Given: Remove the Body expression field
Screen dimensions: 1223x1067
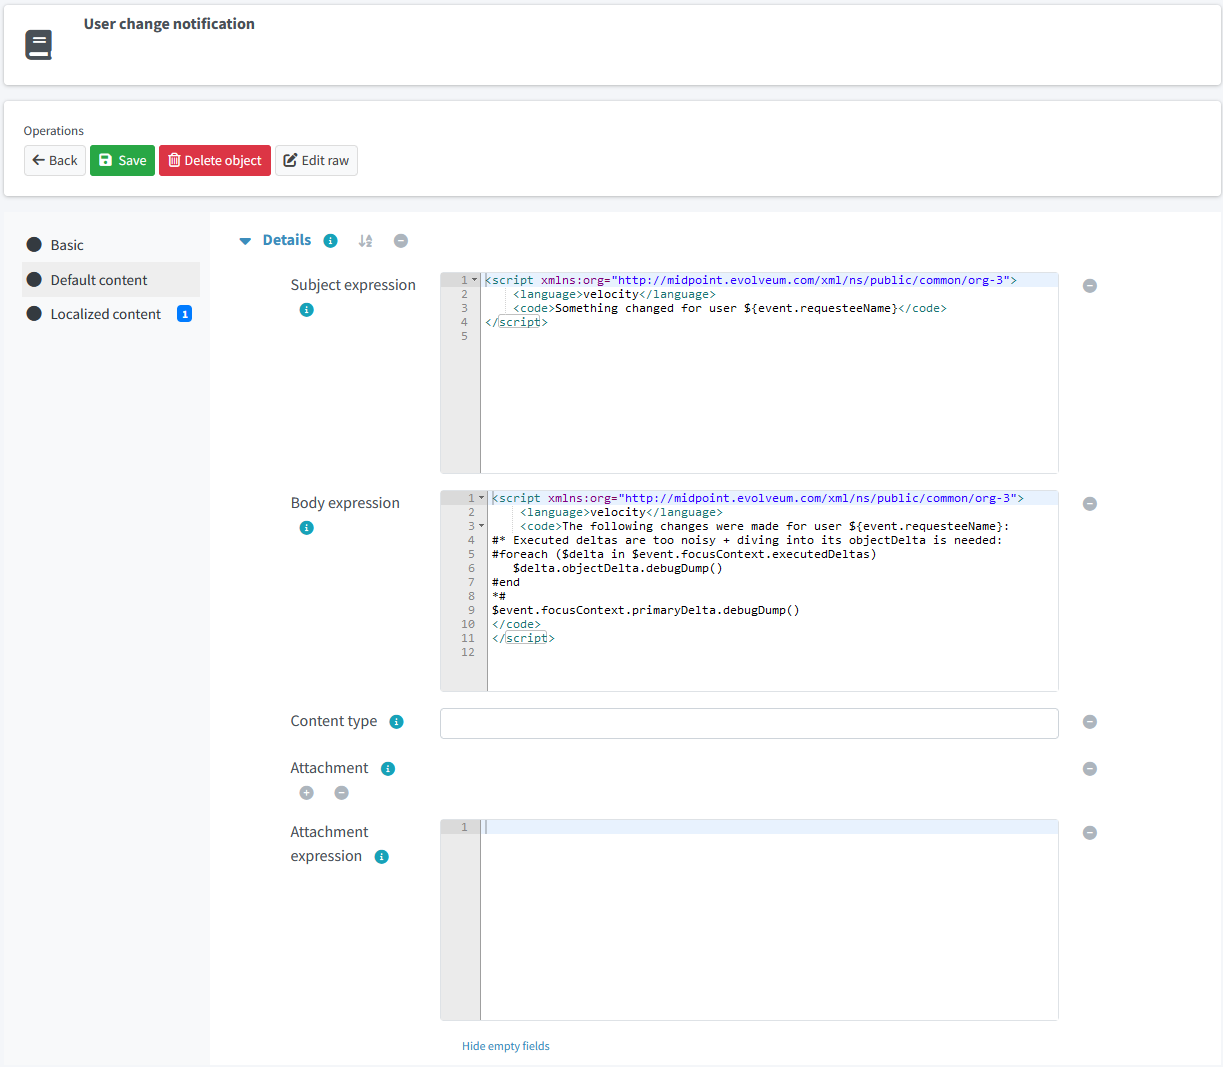Looking at the screenshot, I should point(1090,504).
